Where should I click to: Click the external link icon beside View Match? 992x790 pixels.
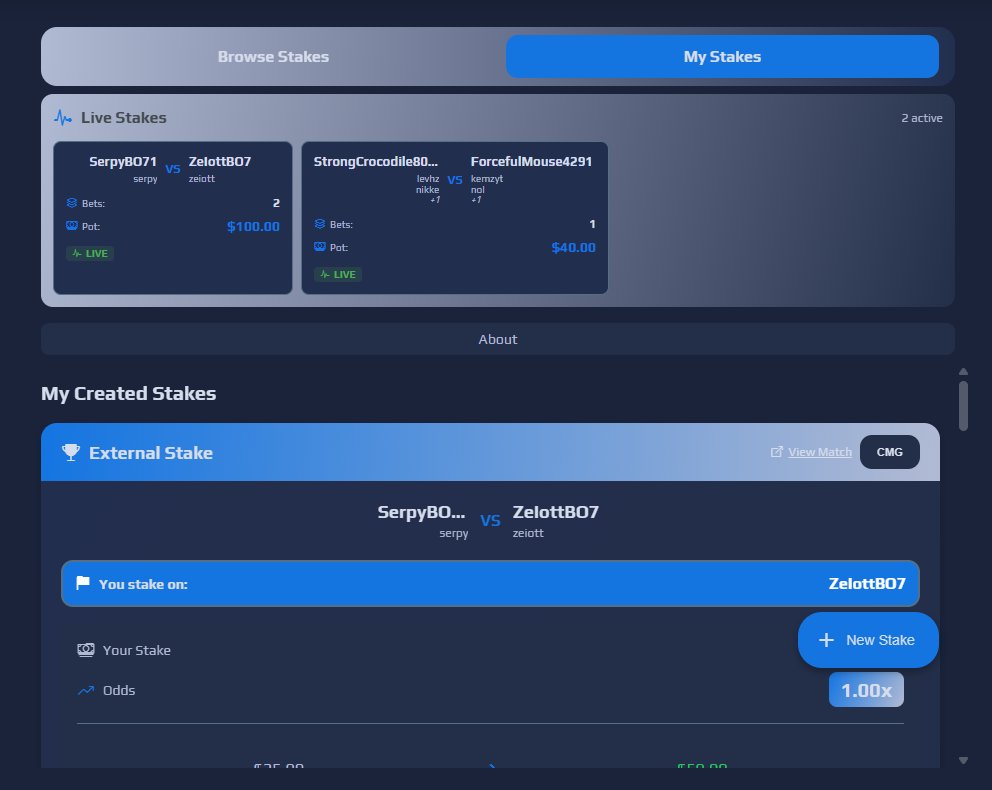click(776, 452)
